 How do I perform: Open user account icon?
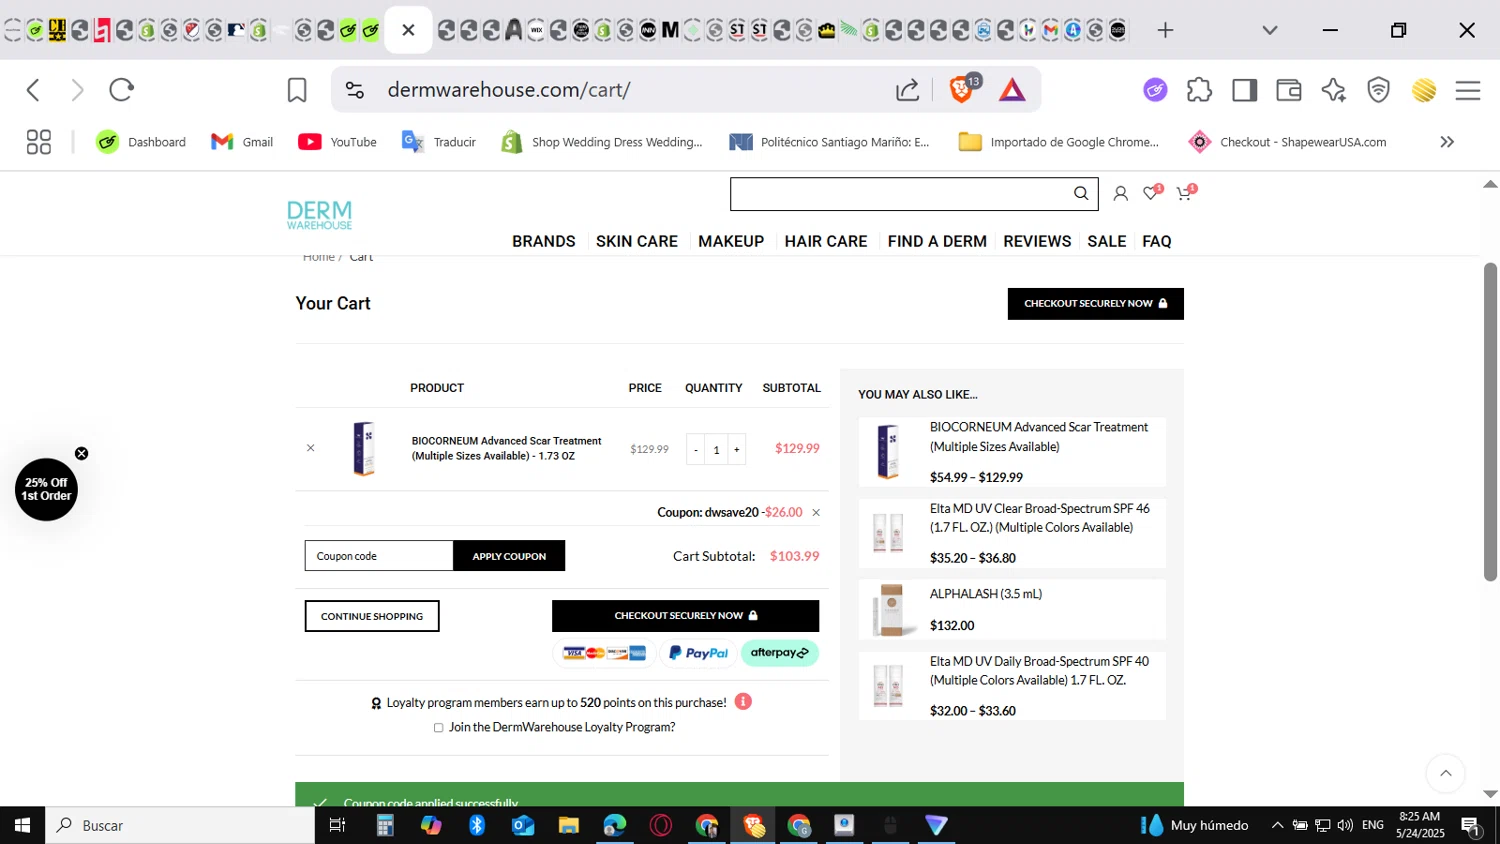coord(1120,194)
